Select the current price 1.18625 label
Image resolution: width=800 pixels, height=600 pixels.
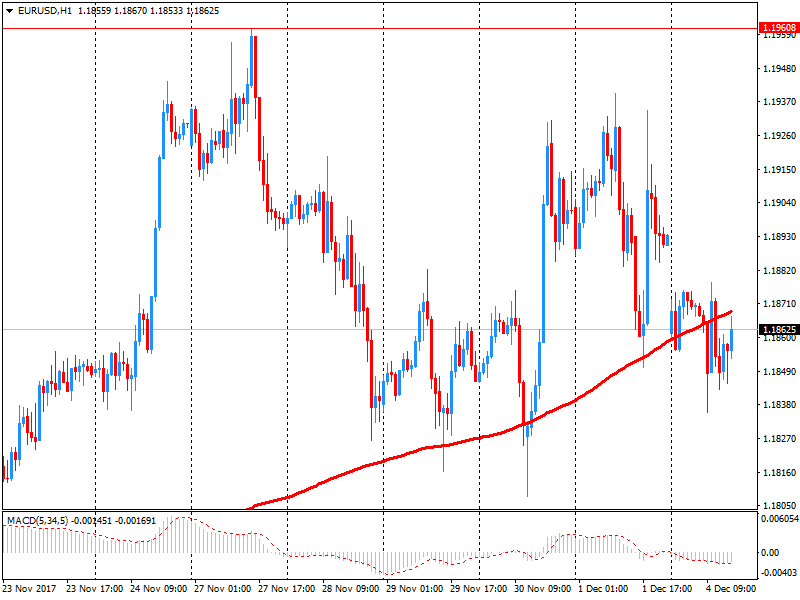point(779,330)
